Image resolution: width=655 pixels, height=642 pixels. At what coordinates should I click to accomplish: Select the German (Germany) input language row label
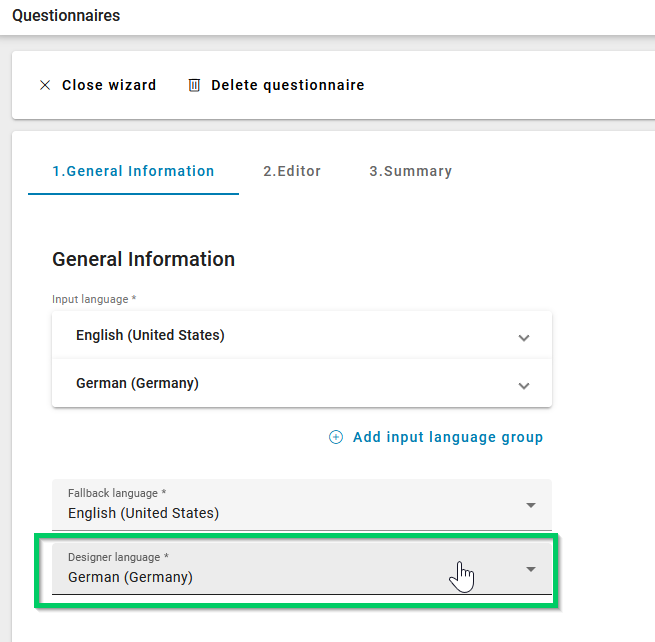click(137, 383)
